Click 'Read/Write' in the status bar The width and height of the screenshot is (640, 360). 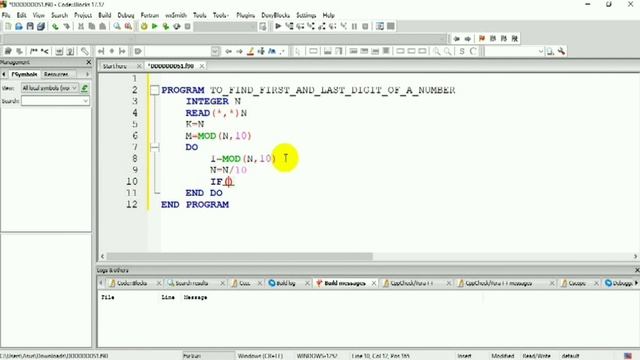tap(536, 356)
